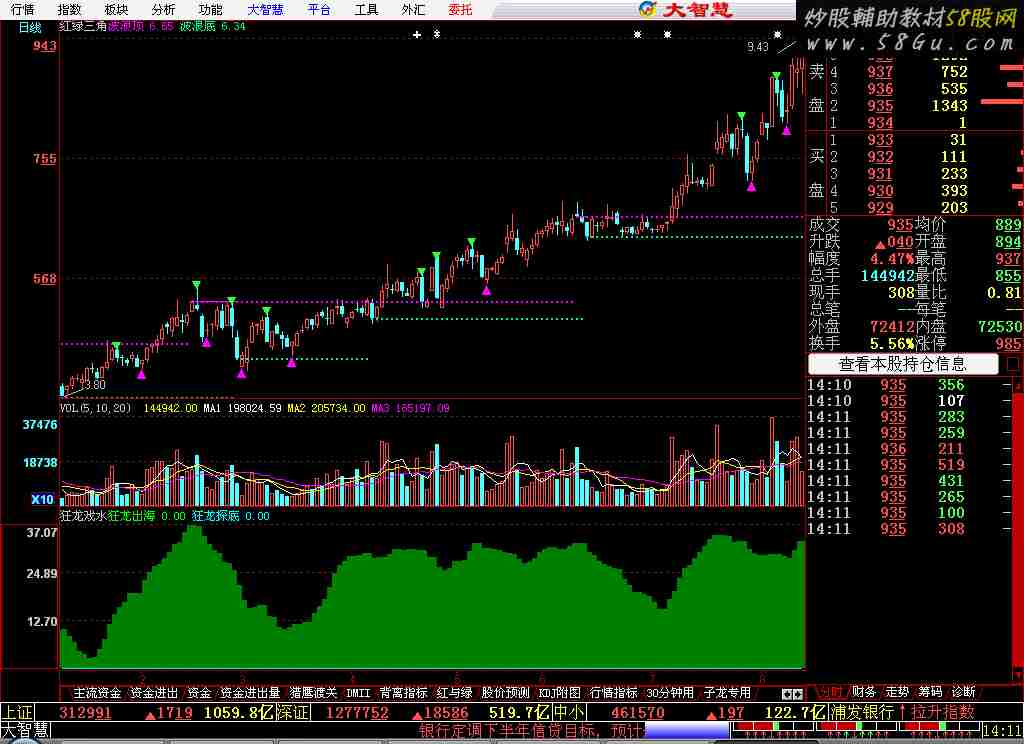
Task: Tick the box beside 查看本股持仓信息
Action: (1012, 364)
